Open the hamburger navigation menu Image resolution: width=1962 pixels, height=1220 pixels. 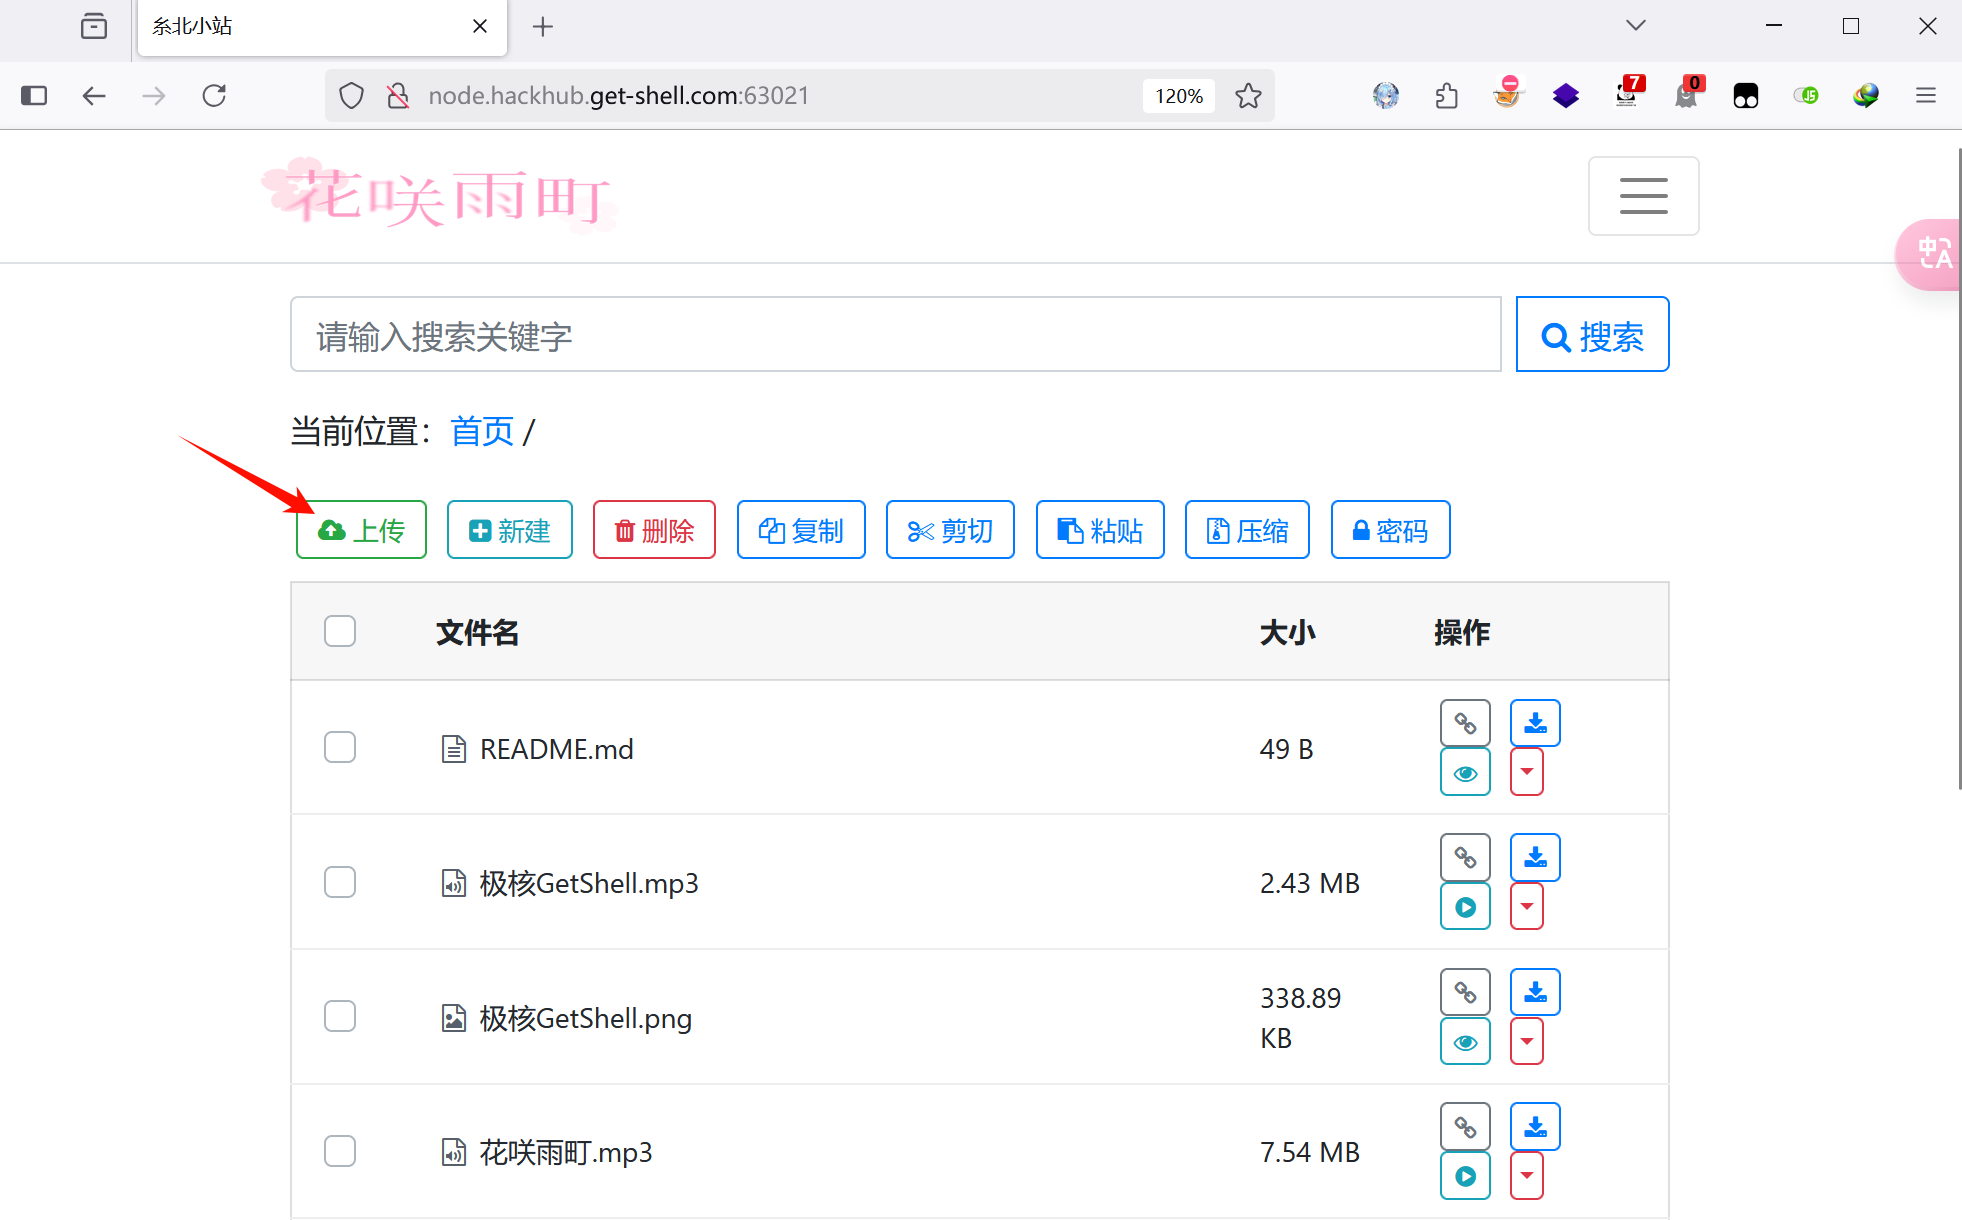click(1643, 196)
